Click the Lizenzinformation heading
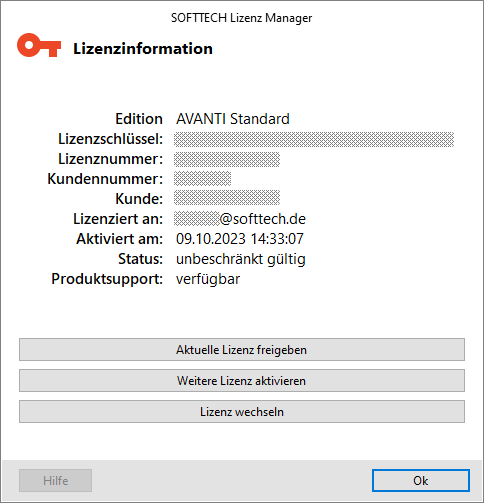Screen dimensions: 484x503 143,49
